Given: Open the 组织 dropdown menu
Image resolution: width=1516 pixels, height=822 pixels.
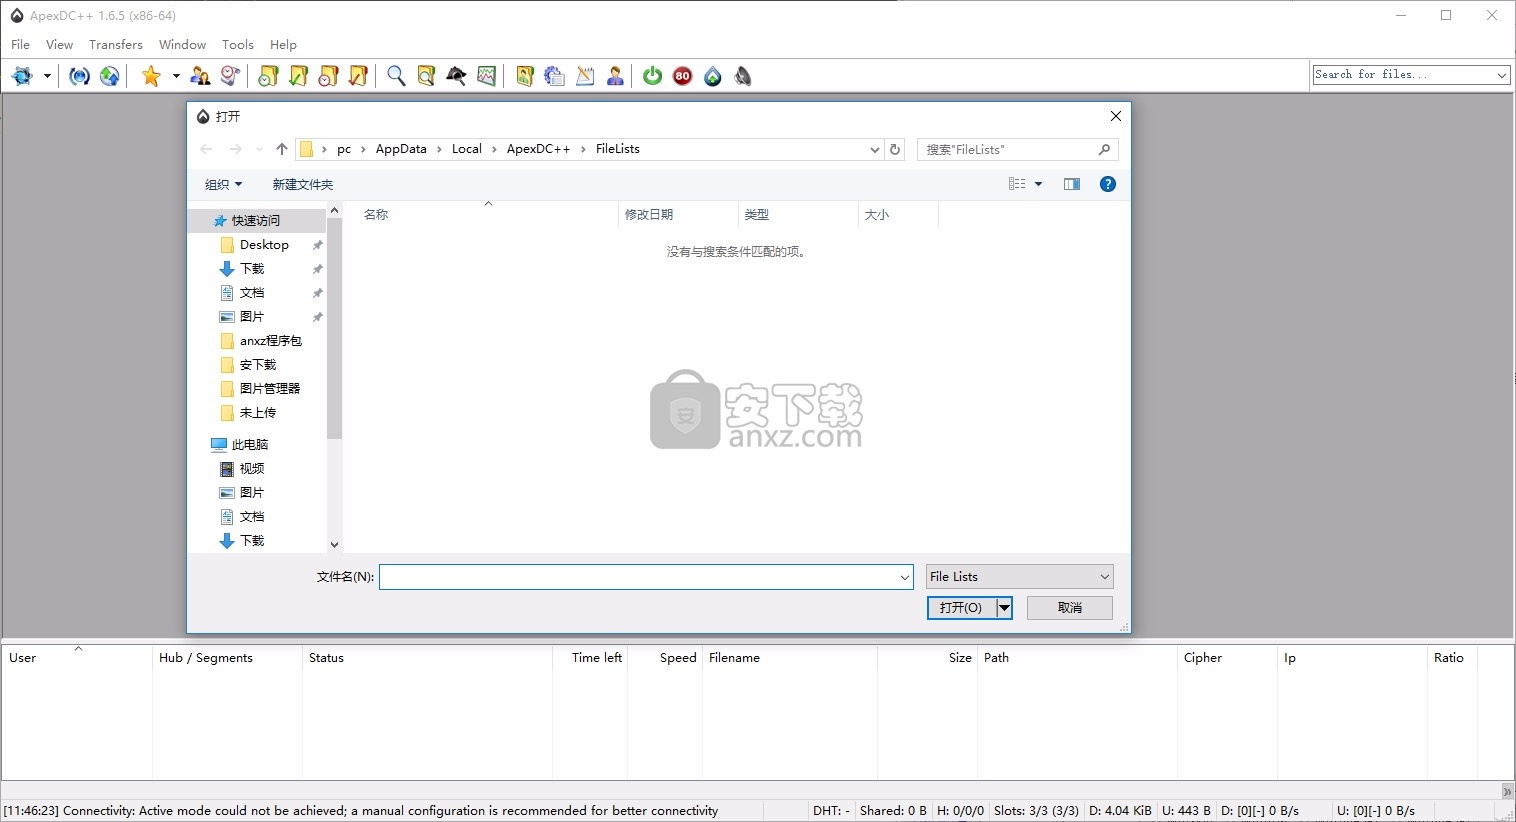Looking at the screenshot, I should click(x=223, y=184).
